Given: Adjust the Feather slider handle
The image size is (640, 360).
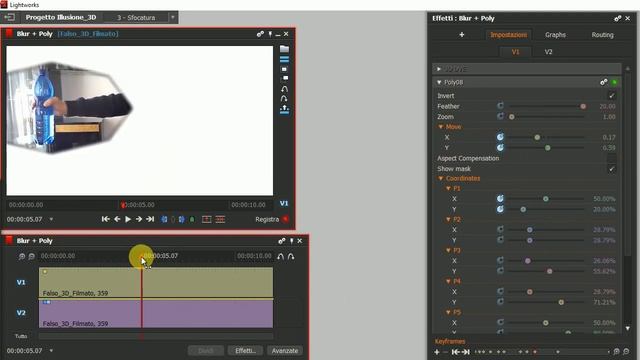Looking at the screenshot, I should pos(583,107).
